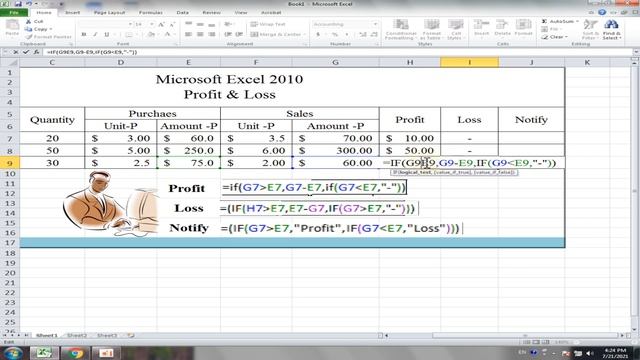Confirm formula with checkmark Enter button
640x360 pixels.
[x=26, y=52]
